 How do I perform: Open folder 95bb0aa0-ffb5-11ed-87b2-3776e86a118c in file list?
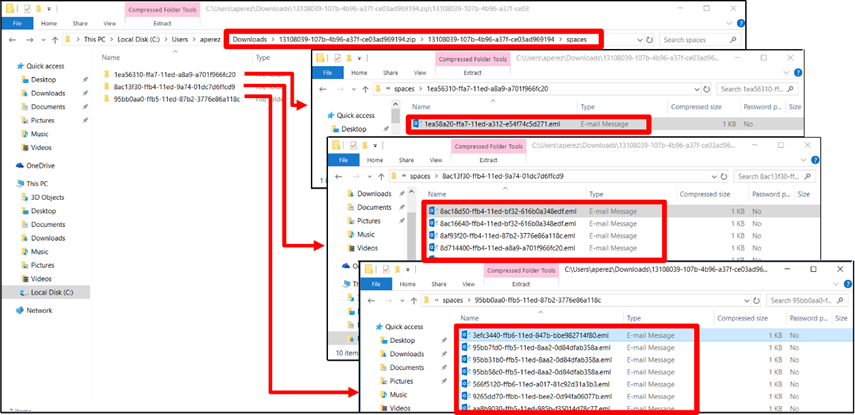176,99
